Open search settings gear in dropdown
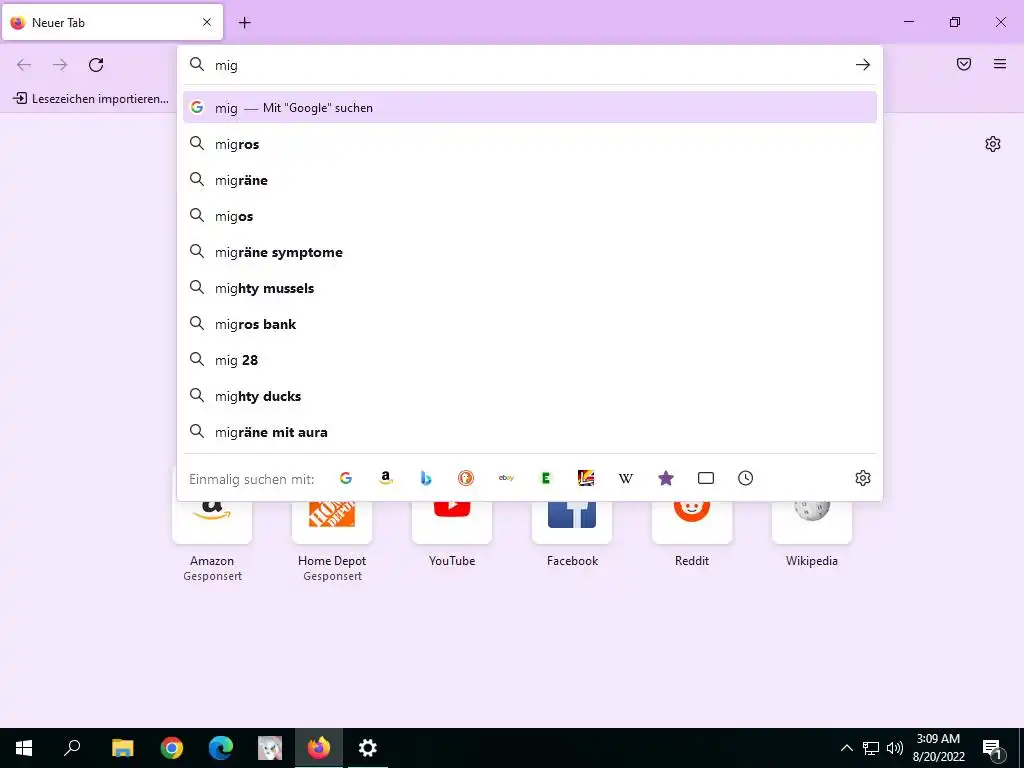Viewport: 1024px width, 768px height. point(863,478)
